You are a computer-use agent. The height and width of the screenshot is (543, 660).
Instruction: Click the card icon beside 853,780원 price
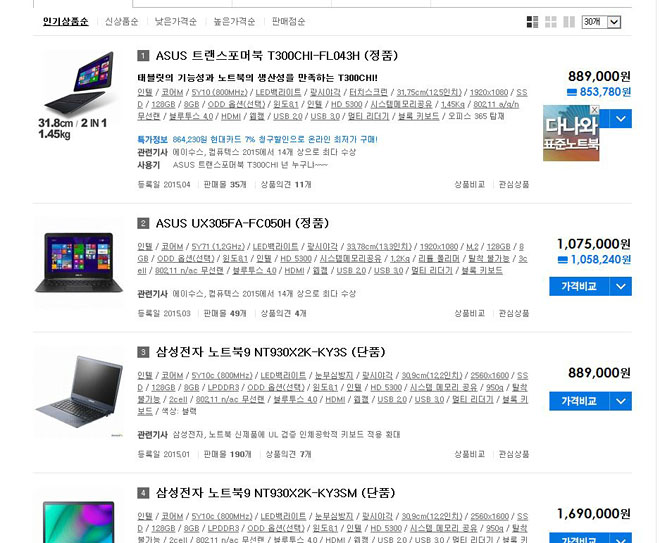(x=572, y=92)
